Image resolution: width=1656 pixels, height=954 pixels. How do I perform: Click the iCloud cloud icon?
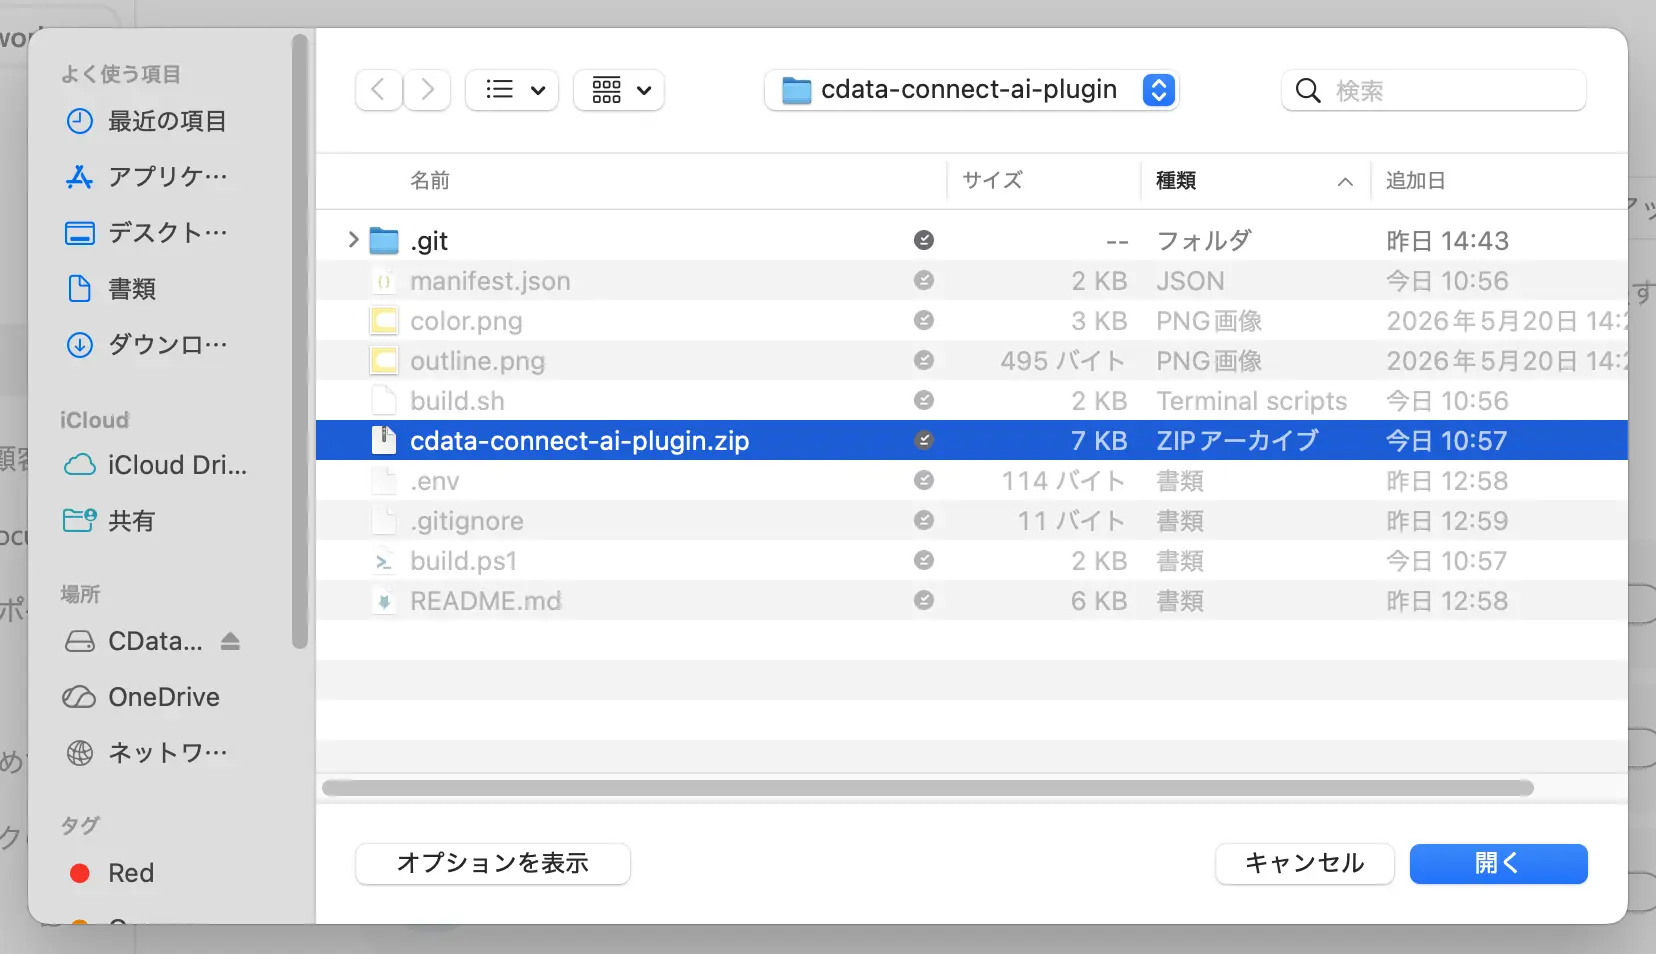click(x=79, y=465)
